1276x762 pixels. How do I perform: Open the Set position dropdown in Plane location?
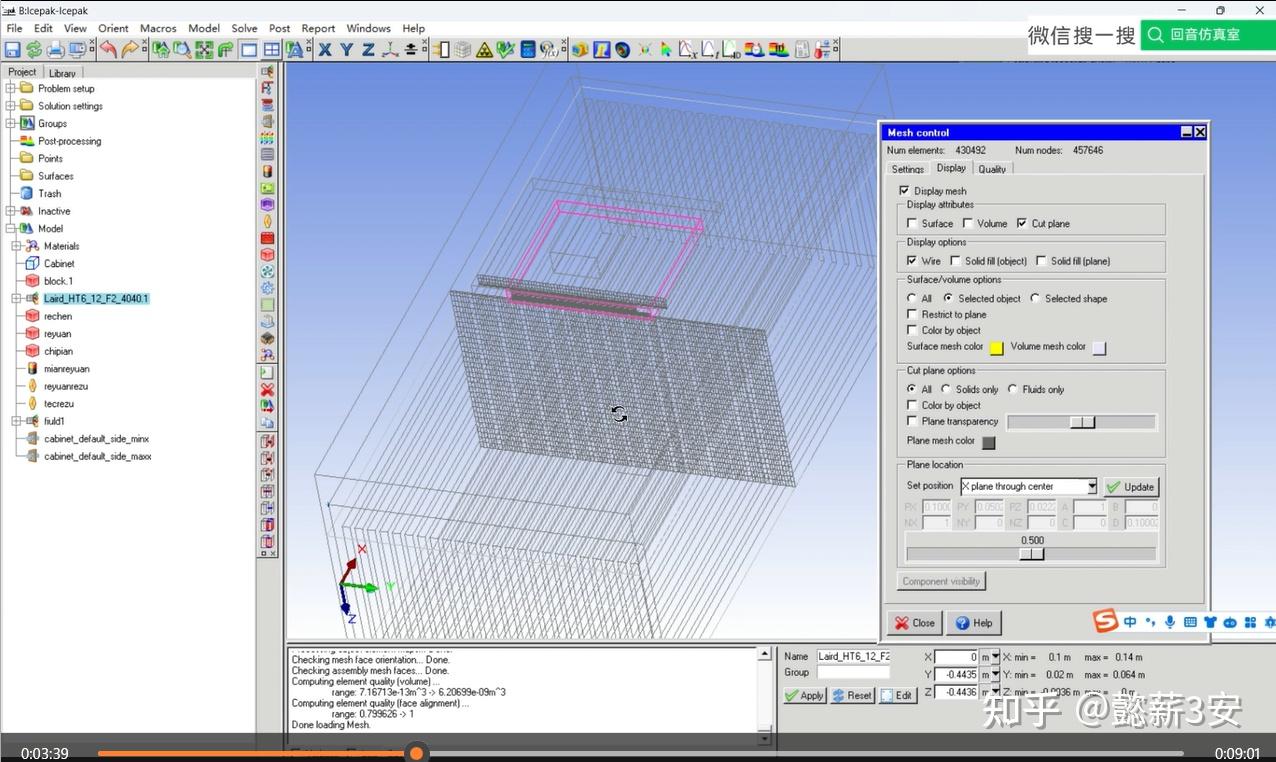pyautogui.click(x=1090, y=486)
